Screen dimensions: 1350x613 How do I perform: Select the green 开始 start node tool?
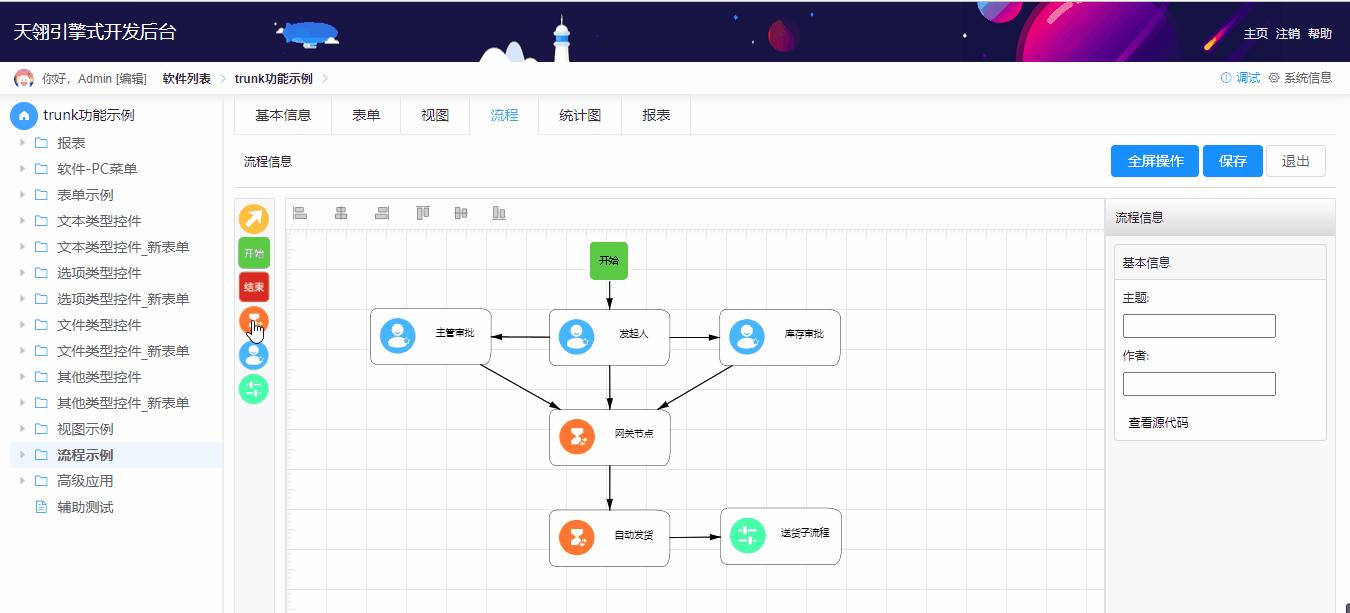(x=253, y=253)
